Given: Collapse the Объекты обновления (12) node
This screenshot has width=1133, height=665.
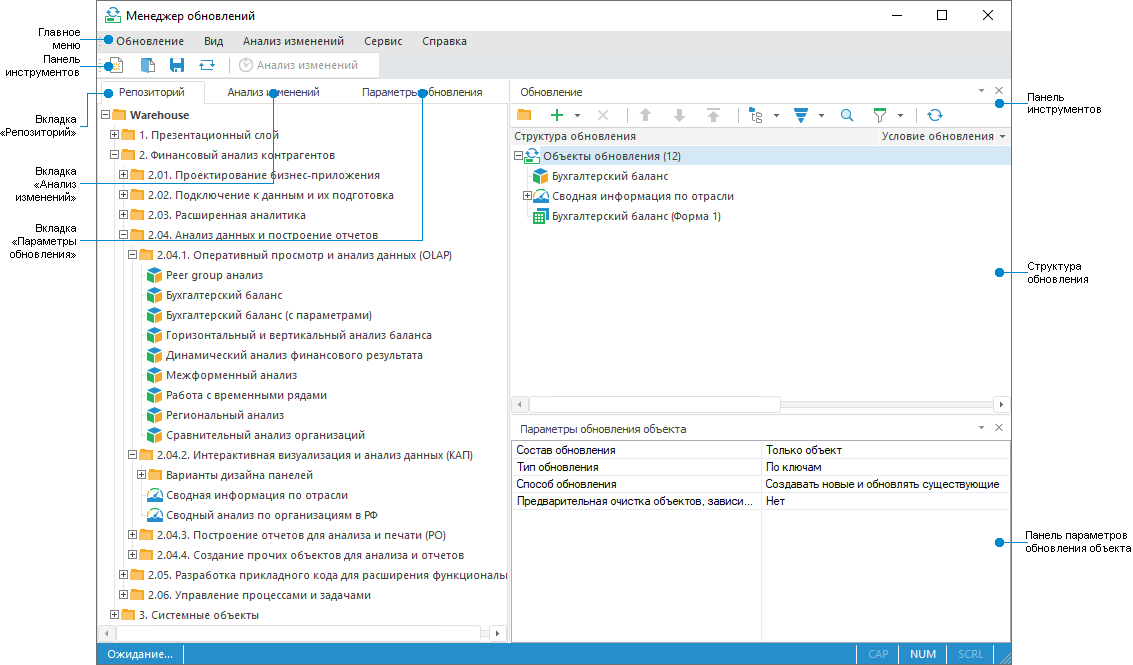Looking at the screenshot, I should [x=519, y=156].
